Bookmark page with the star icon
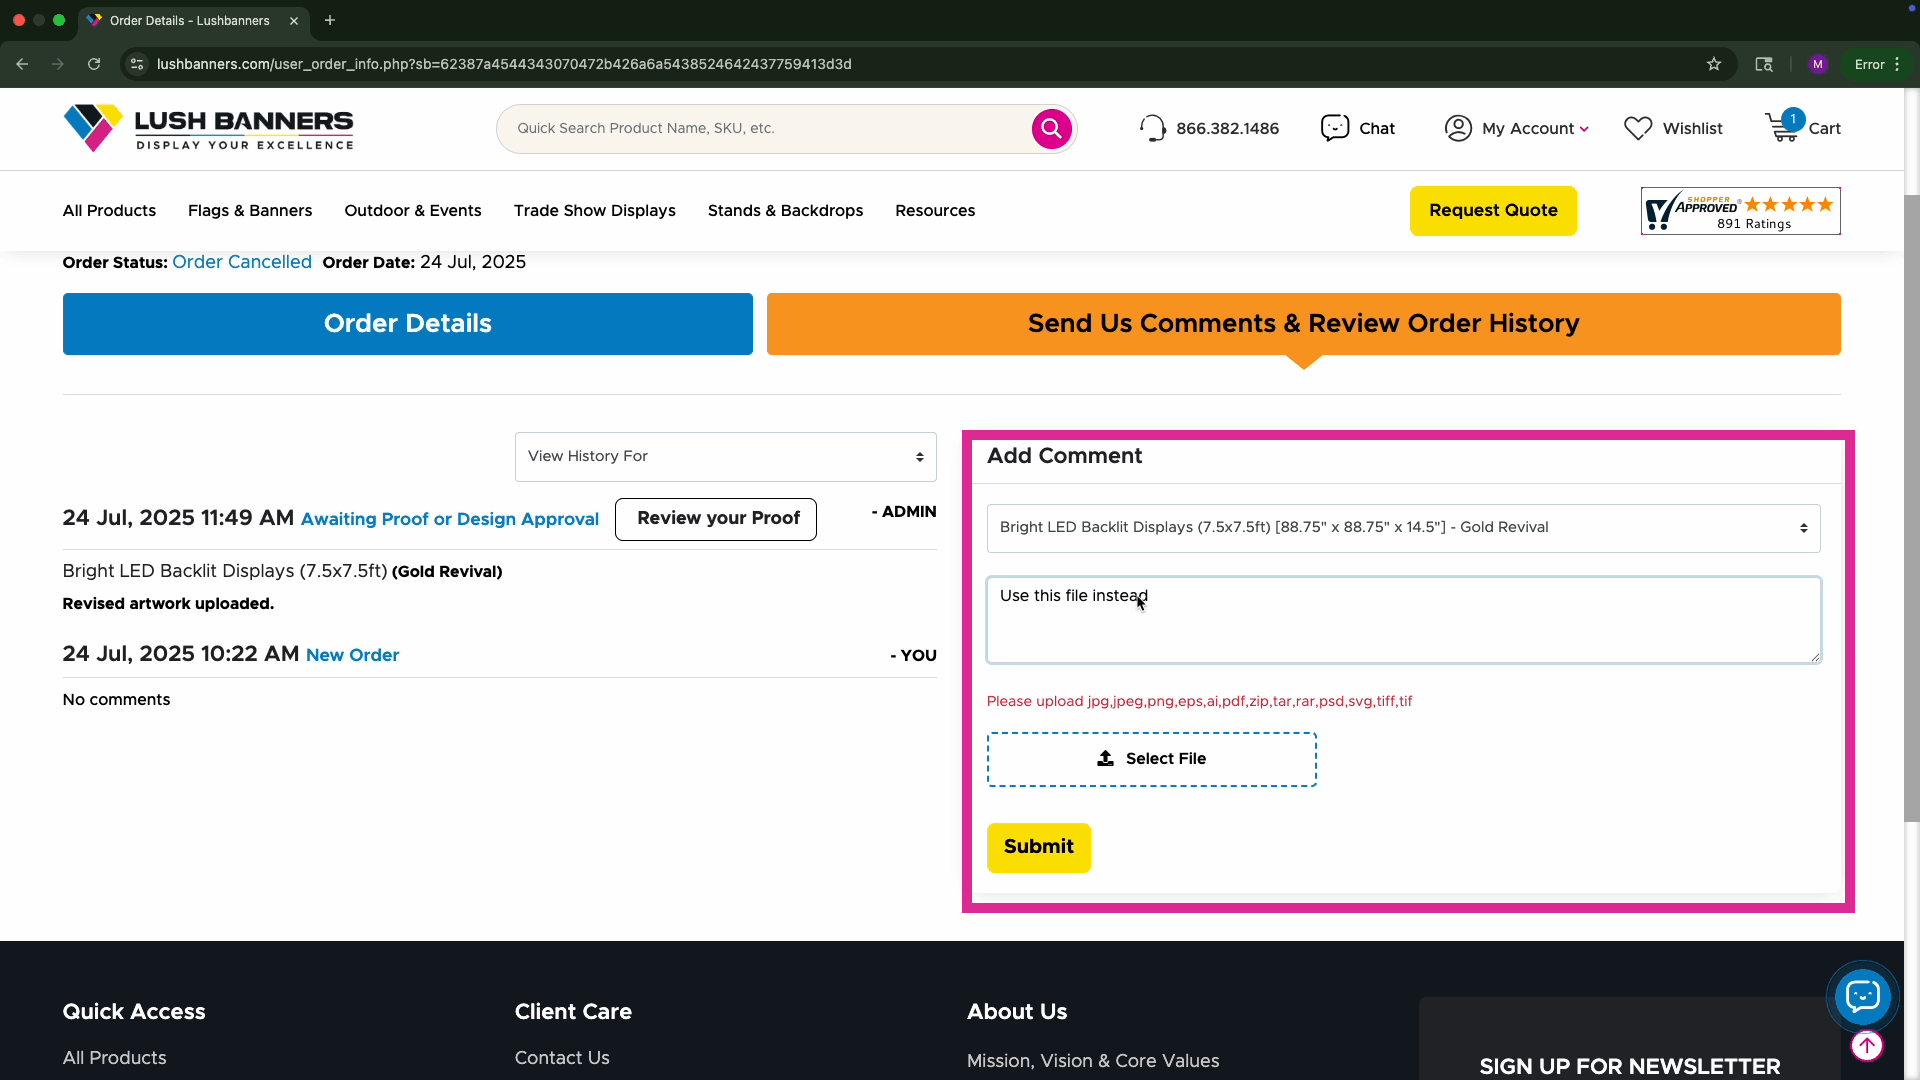 (1714, 64)
